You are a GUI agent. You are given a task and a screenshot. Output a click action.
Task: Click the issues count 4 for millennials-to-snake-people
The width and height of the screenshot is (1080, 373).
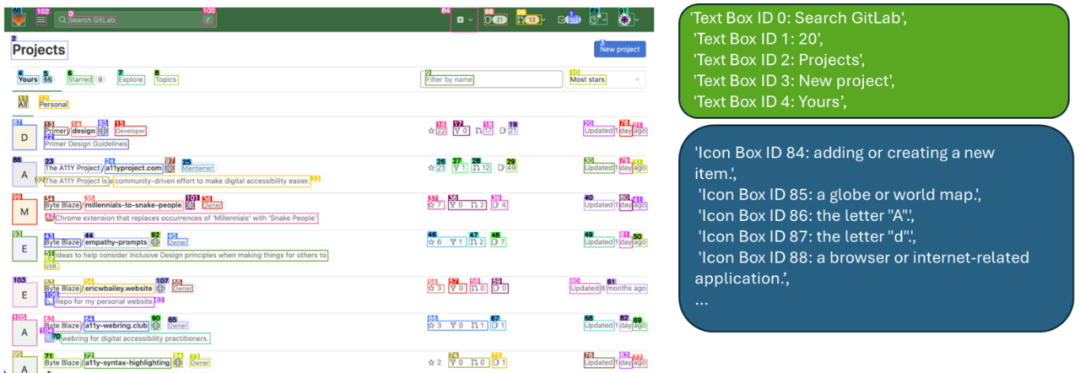500,204
